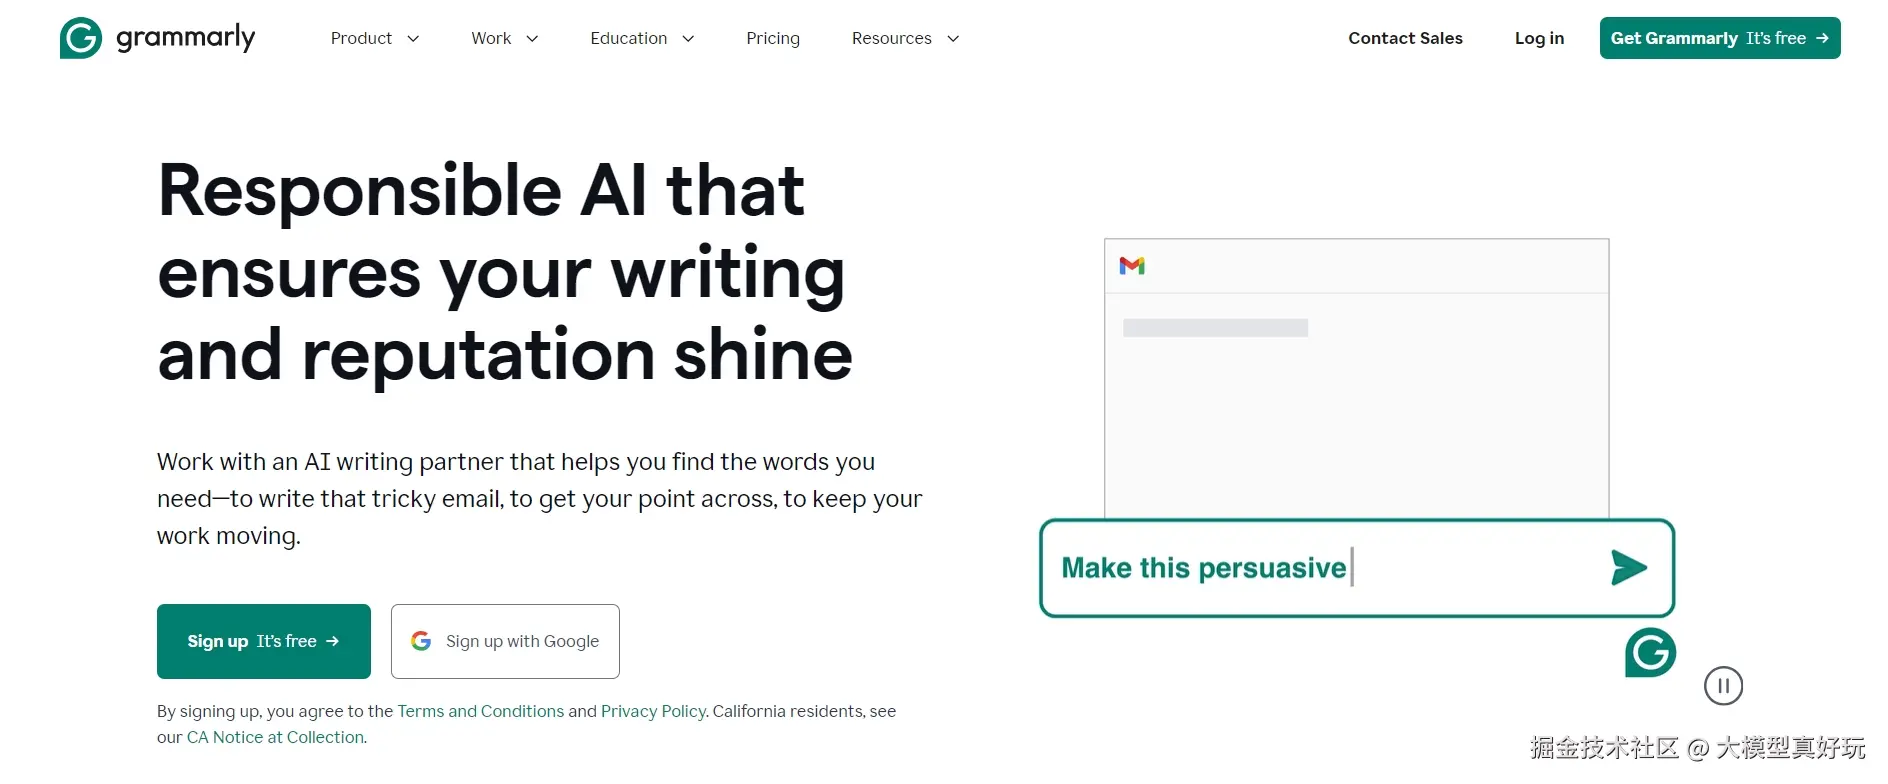Expand the Work dropdown menu
The width and height of the screenshot is (1888, 784).
pos(505,38)
